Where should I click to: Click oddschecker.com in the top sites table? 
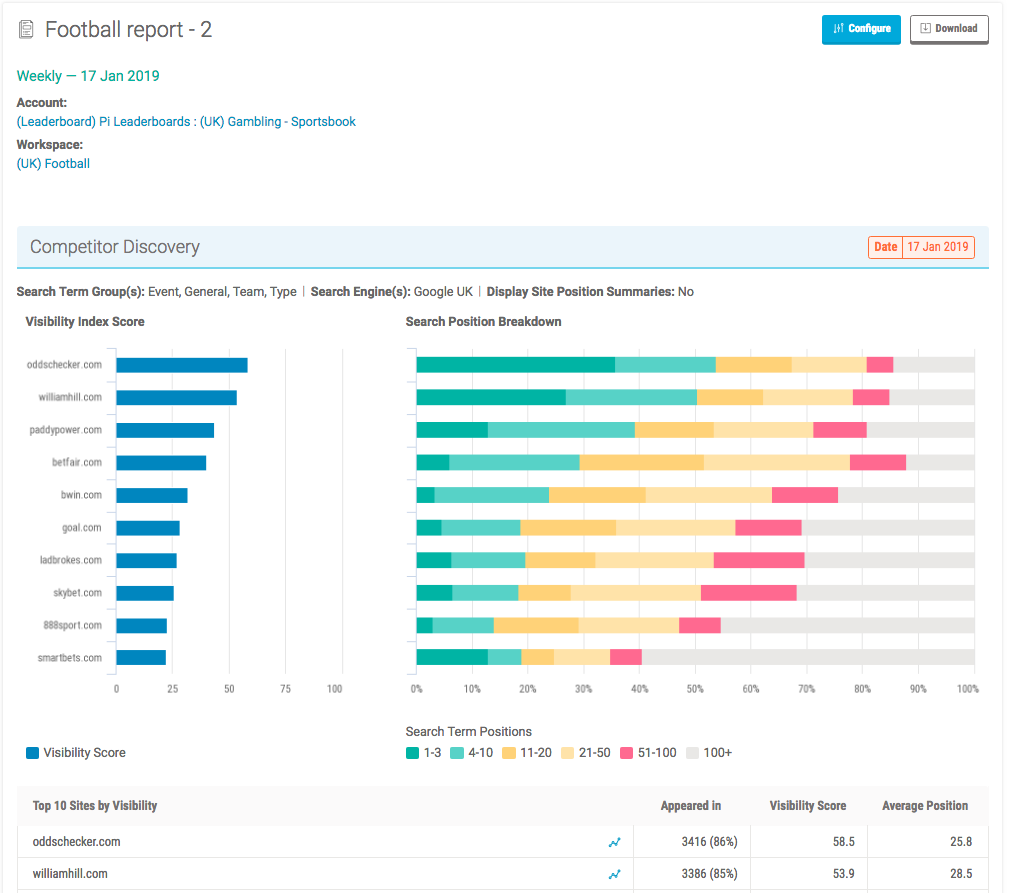point(77,842)
